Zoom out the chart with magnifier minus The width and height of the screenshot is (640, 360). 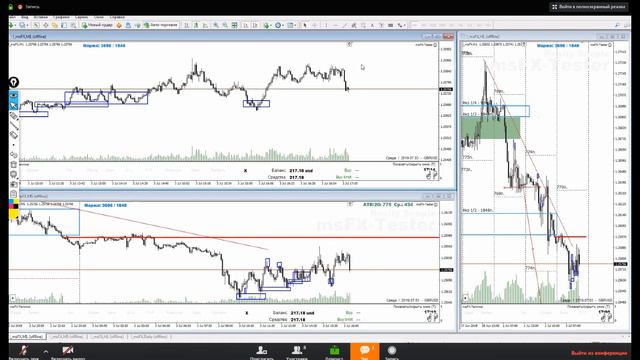[x=225, y=25]
